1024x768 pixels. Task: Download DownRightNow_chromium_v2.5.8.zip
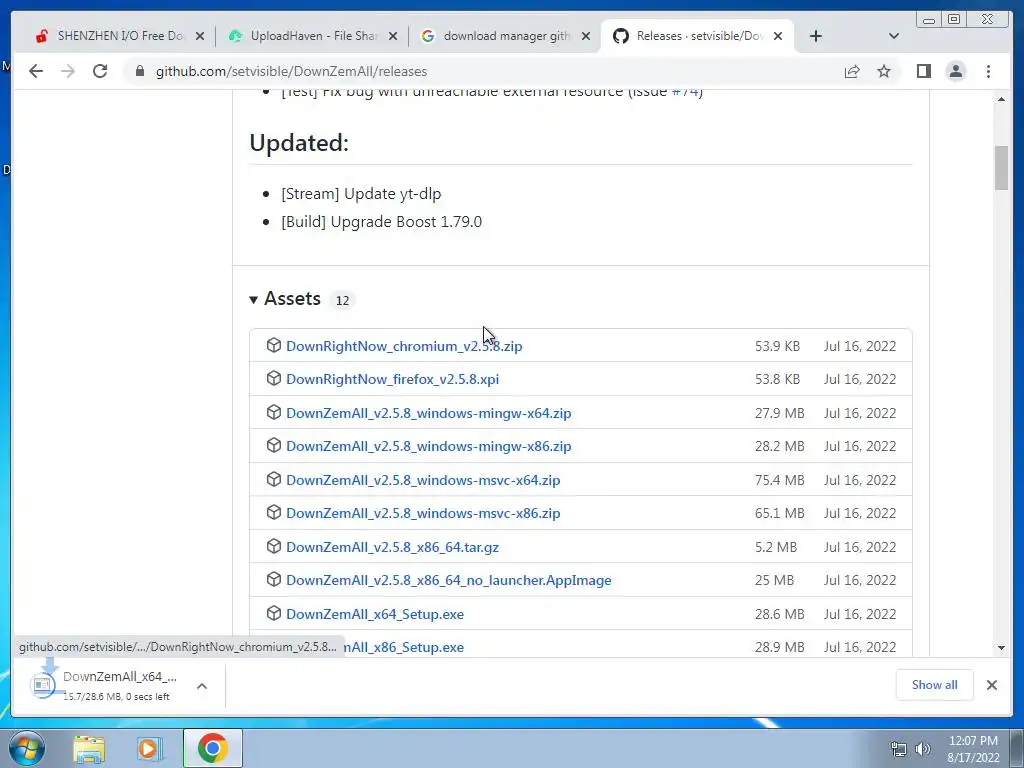(404, 346)
